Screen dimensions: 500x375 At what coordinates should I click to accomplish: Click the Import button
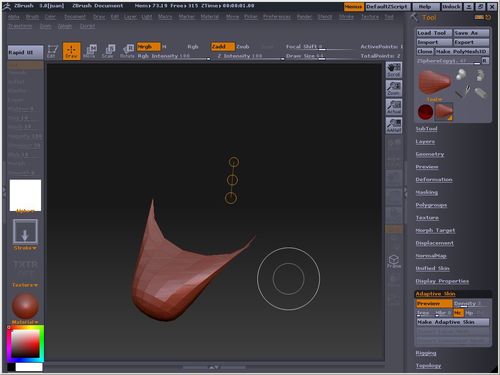coord(434,42)
